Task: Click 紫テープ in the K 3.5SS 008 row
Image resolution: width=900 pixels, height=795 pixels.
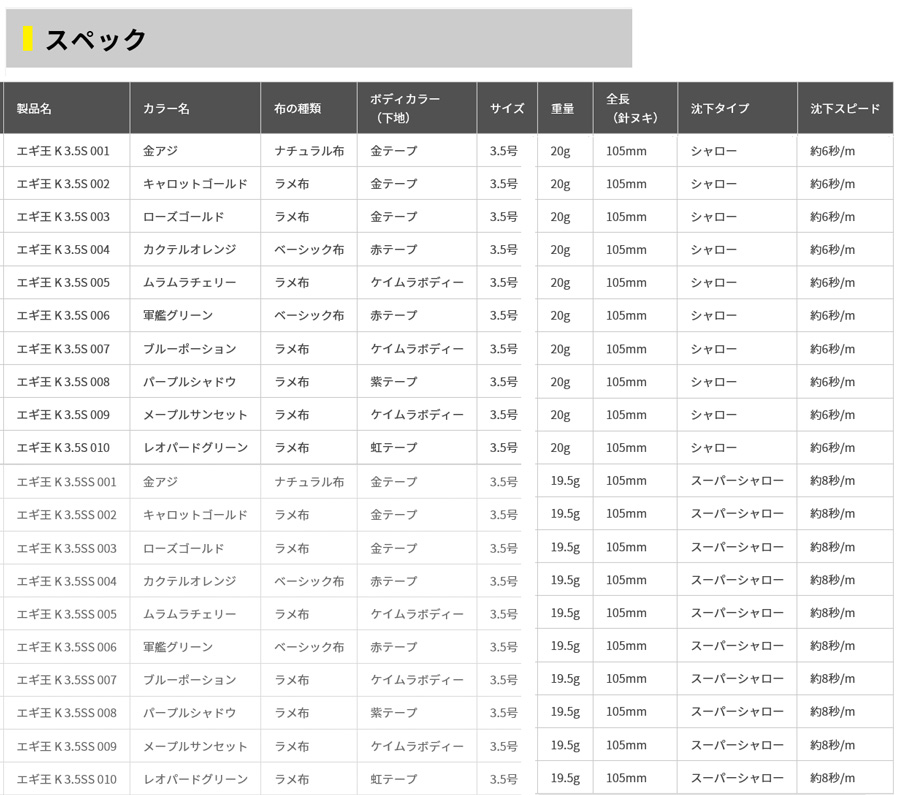Action: [x=394, y=712]
